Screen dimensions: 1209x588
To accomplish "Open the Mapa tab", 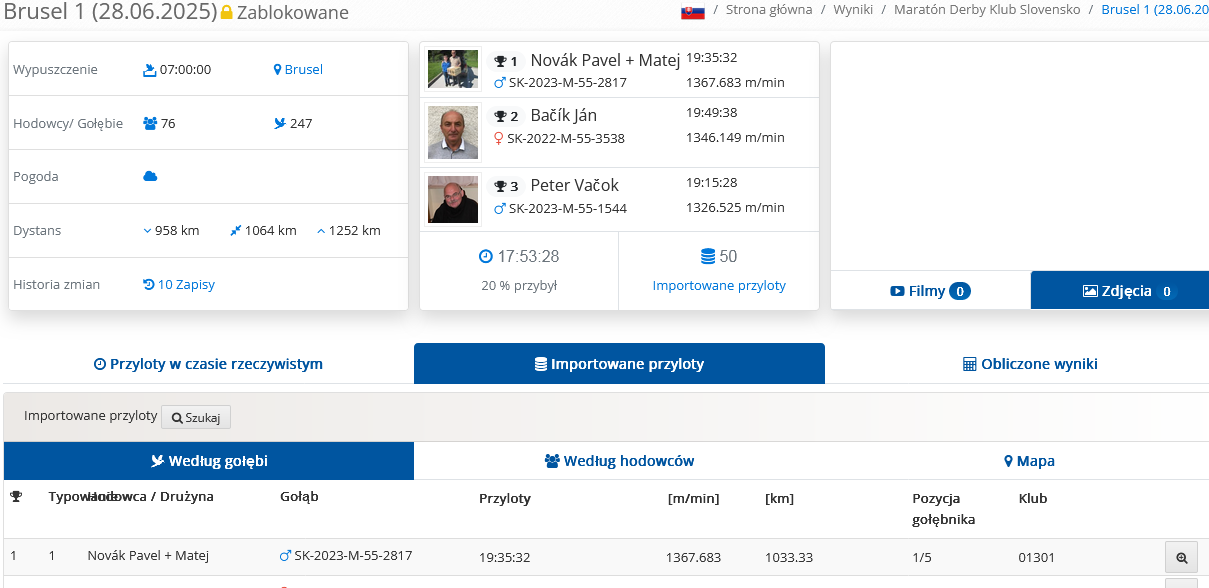I will 1029,461.
